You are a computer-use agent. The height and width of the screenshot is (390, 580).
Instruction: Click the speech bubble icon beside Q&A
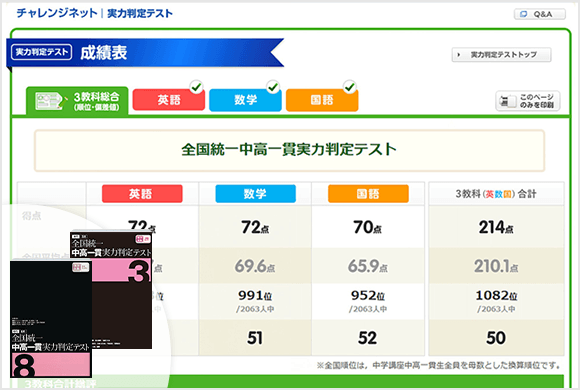point(523,14)
